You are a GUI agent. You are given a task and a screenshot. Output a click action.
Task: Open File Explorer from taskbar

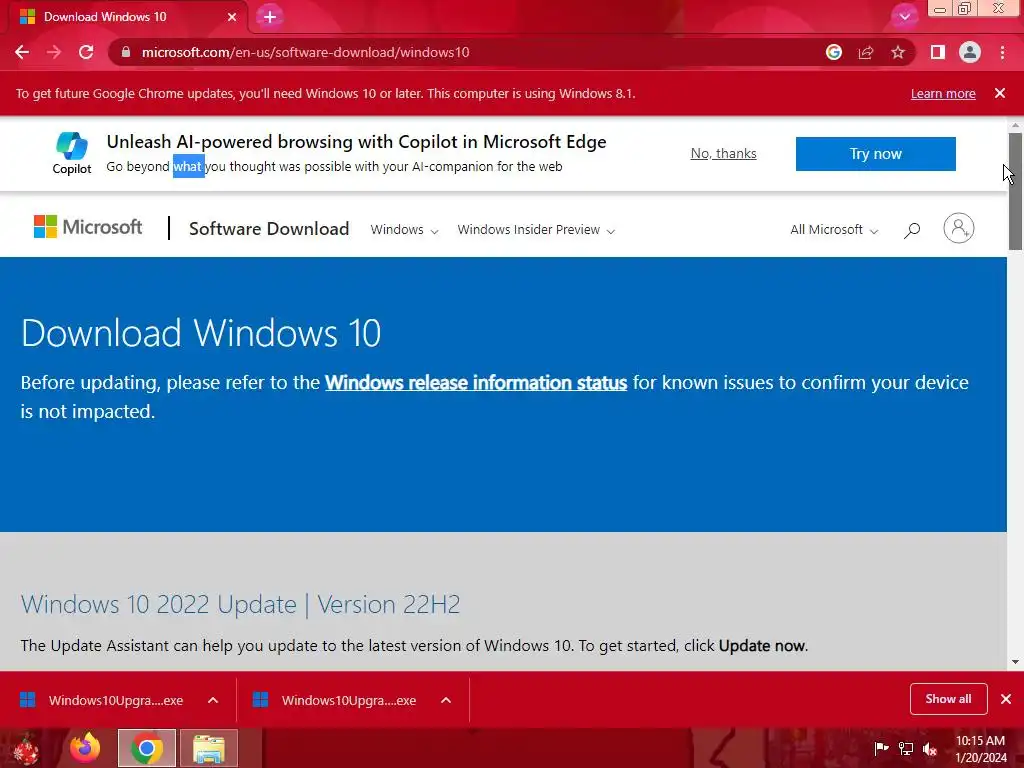(209, 748)
